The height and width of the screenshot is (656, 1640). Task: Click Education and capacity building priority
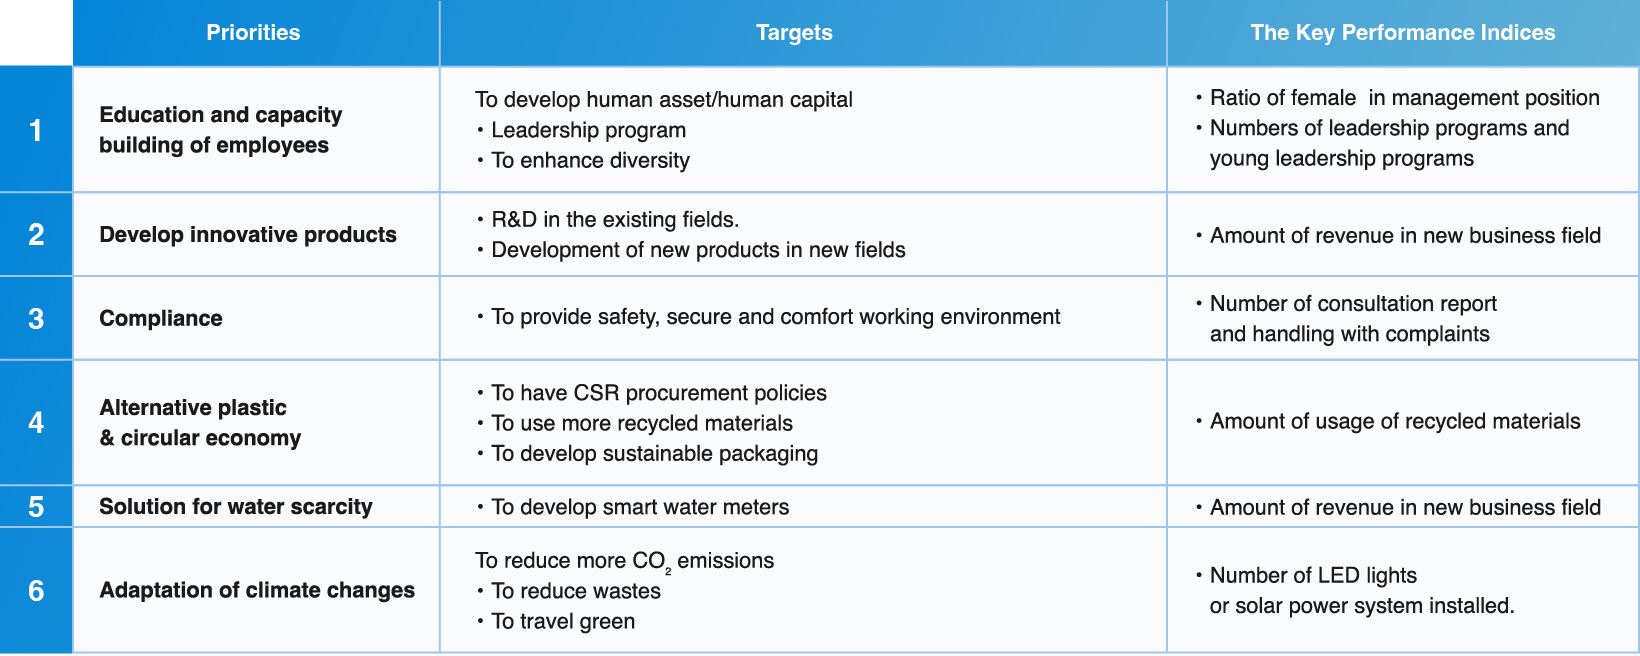click(220, 130)
